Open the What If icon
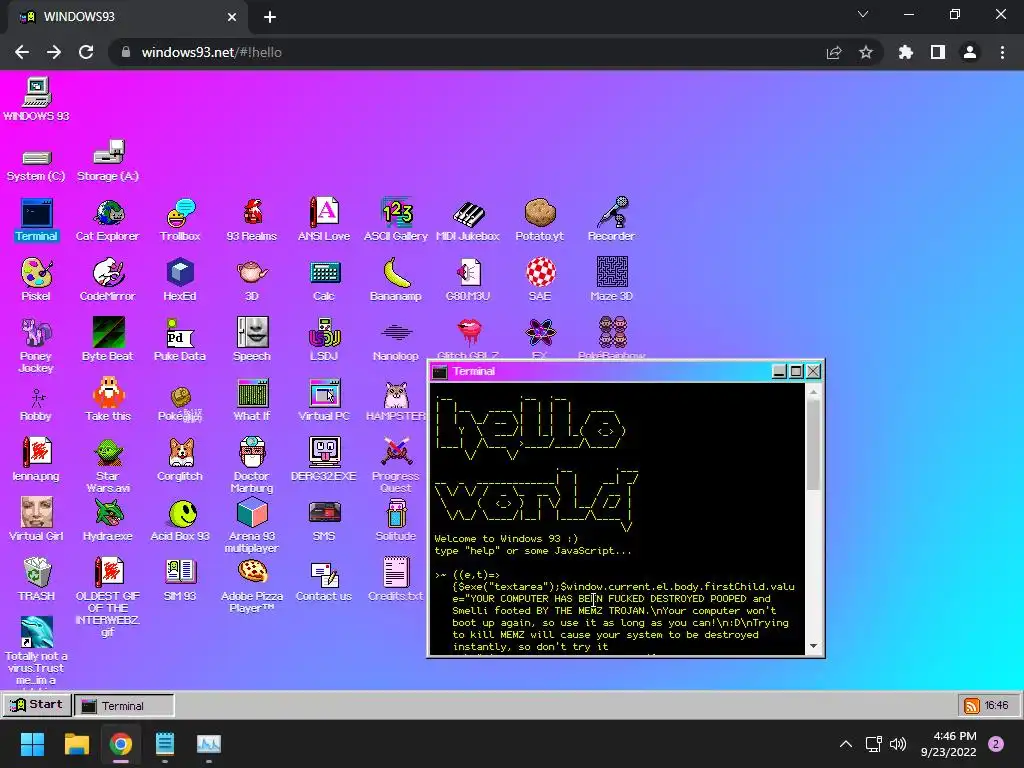The image size is (1024, 768). point(252,394)
